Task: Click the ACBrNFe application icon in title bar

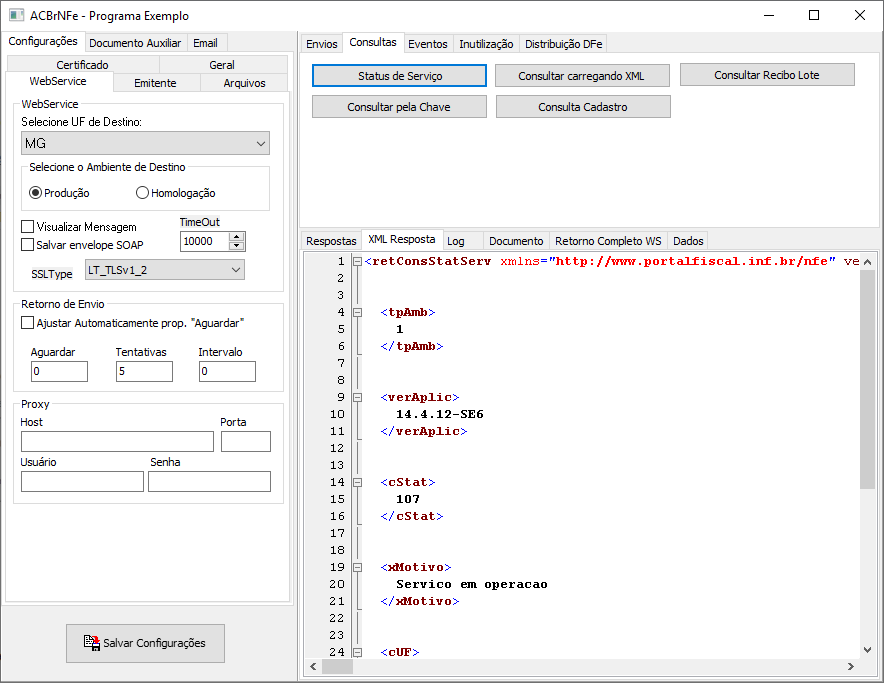Action: click(16, 15)
